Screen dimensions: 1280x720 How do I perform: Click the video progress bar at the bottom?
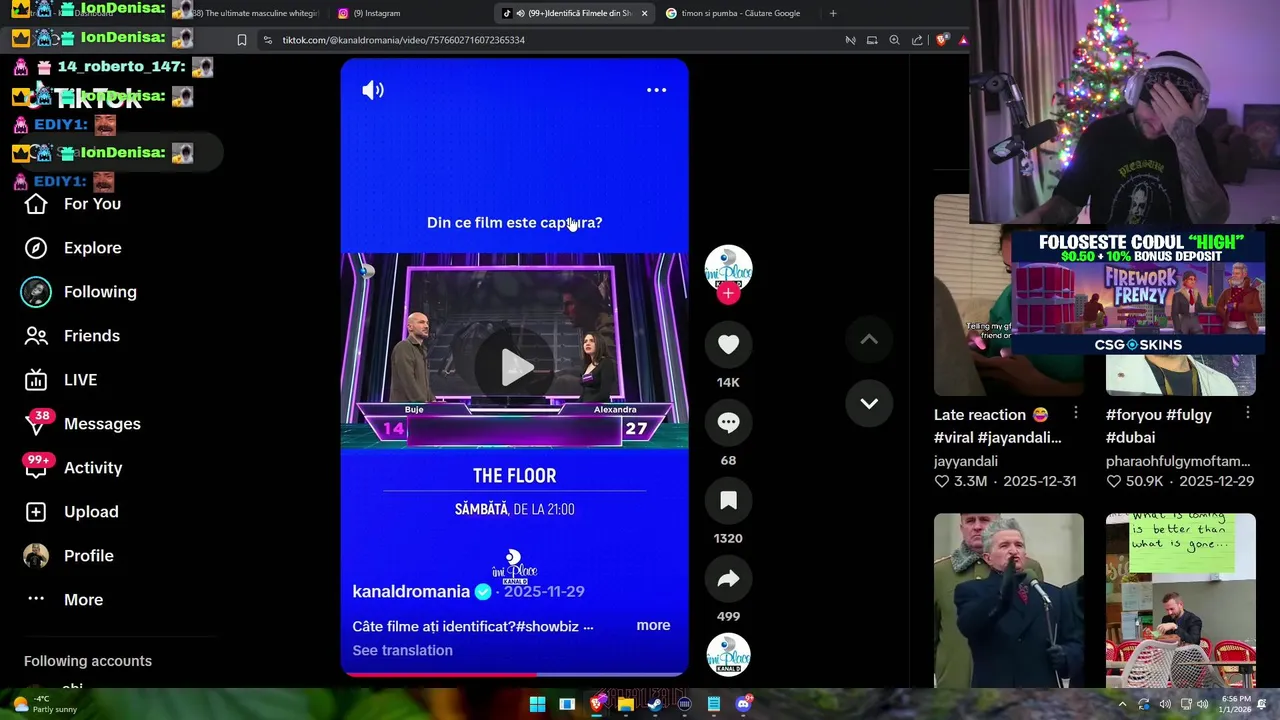pos(514,674)
